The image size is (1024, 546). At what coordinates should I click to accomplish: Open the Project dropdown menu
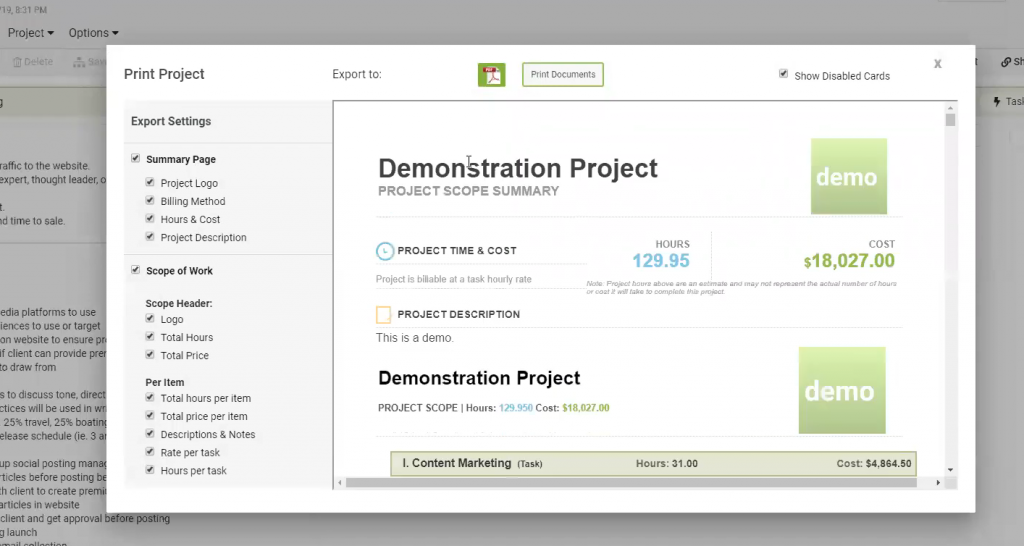pos(31,33)
